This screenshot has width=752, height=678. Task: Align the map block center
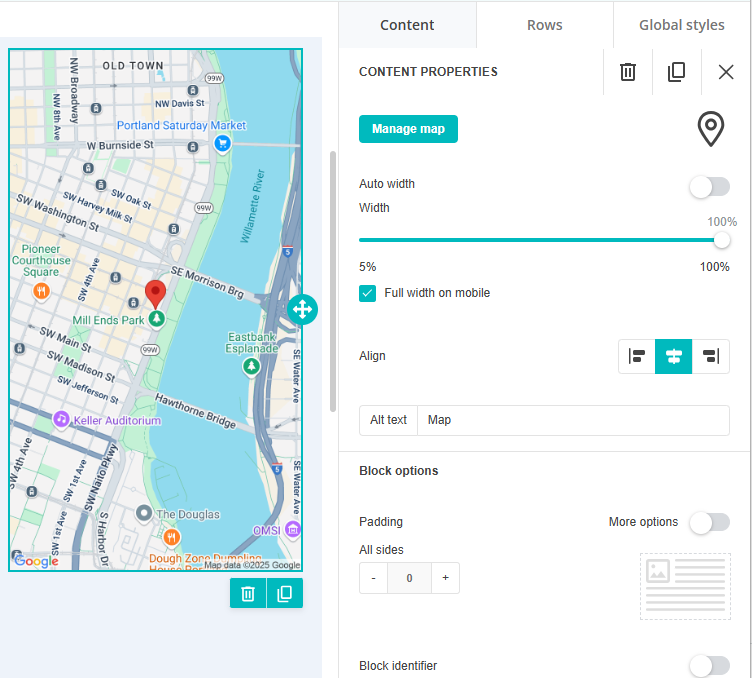pos(673,356)
